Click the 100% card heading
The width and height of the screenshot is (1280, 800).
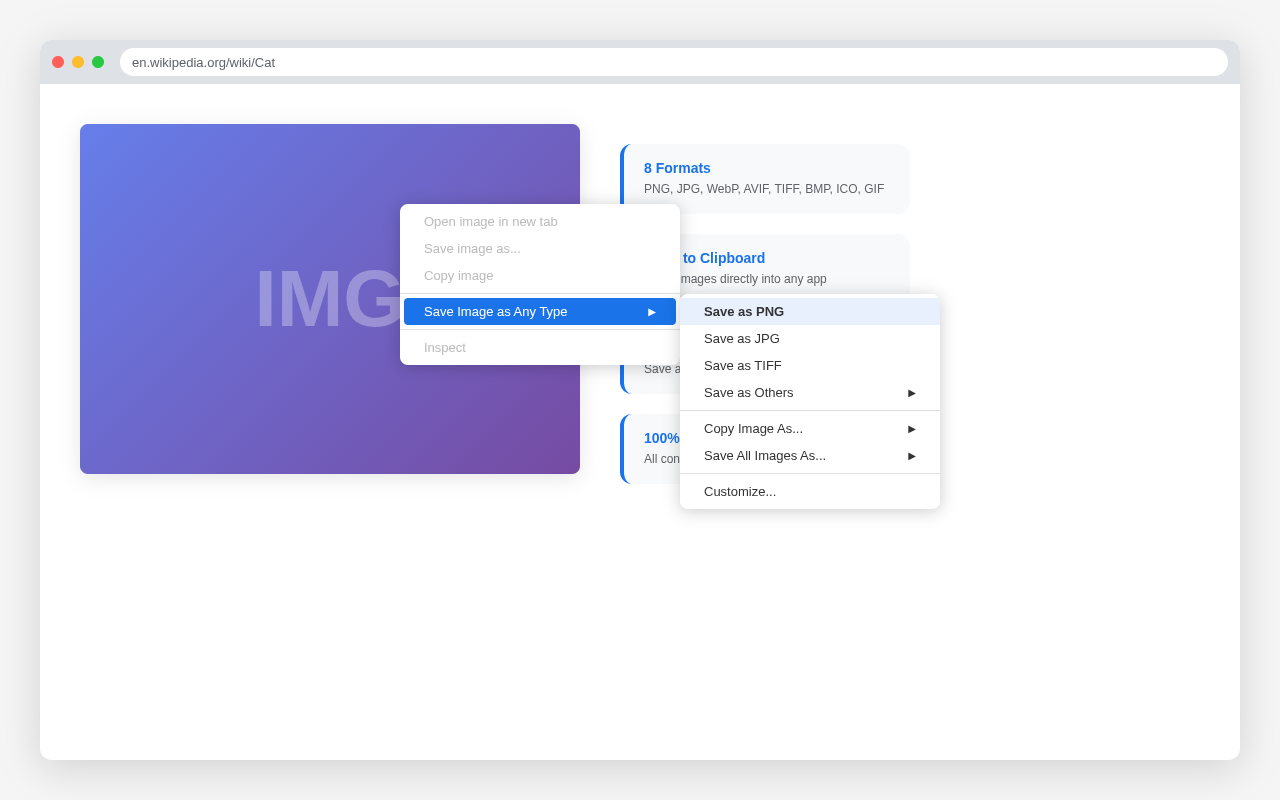pos(662,438)
